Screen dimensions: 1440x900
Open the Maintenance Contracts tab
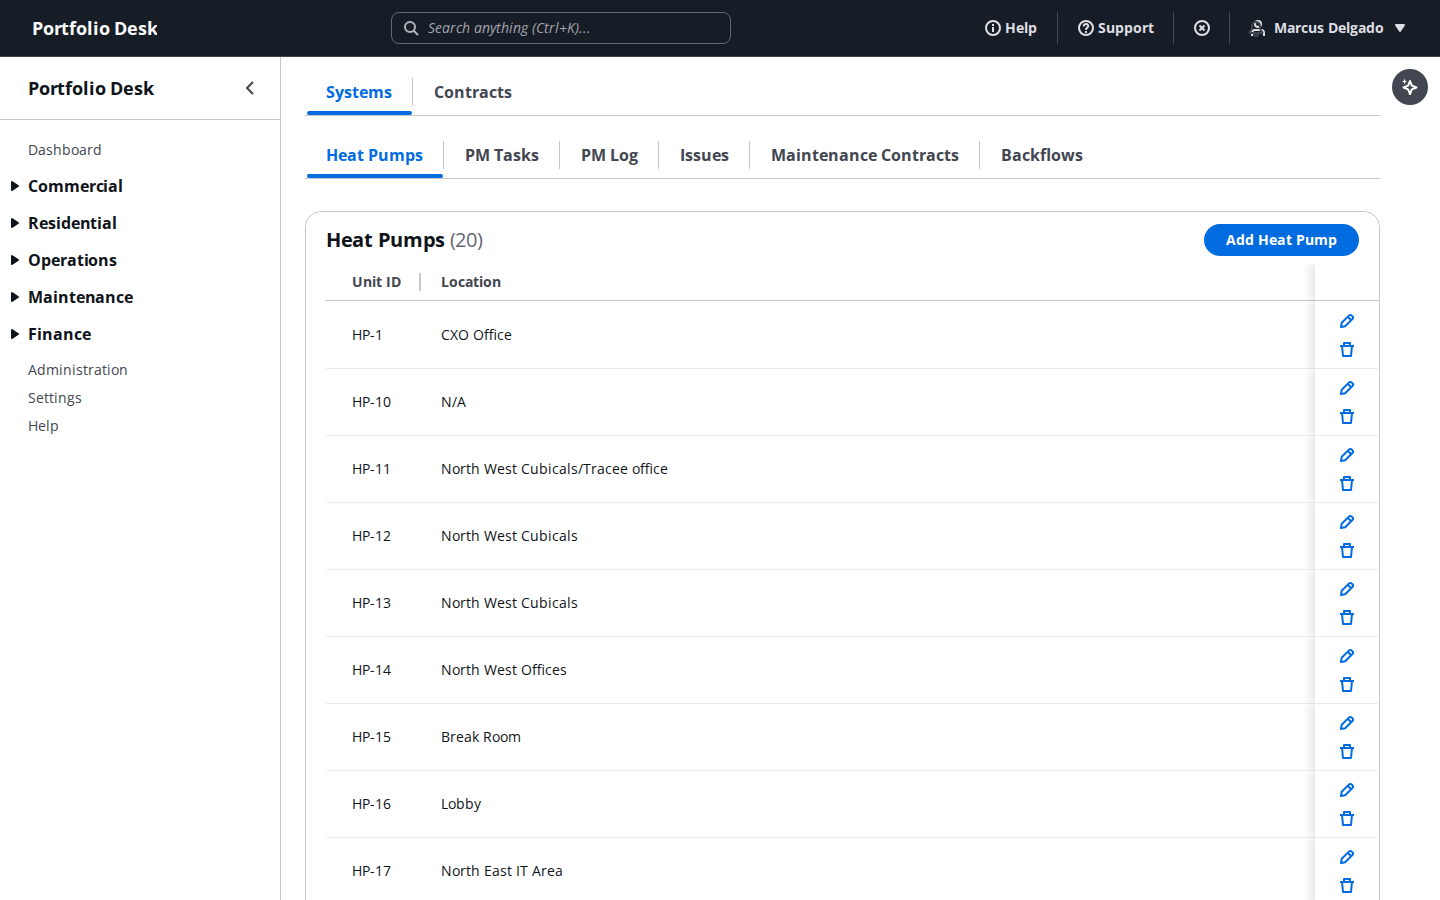pos(865,155)
